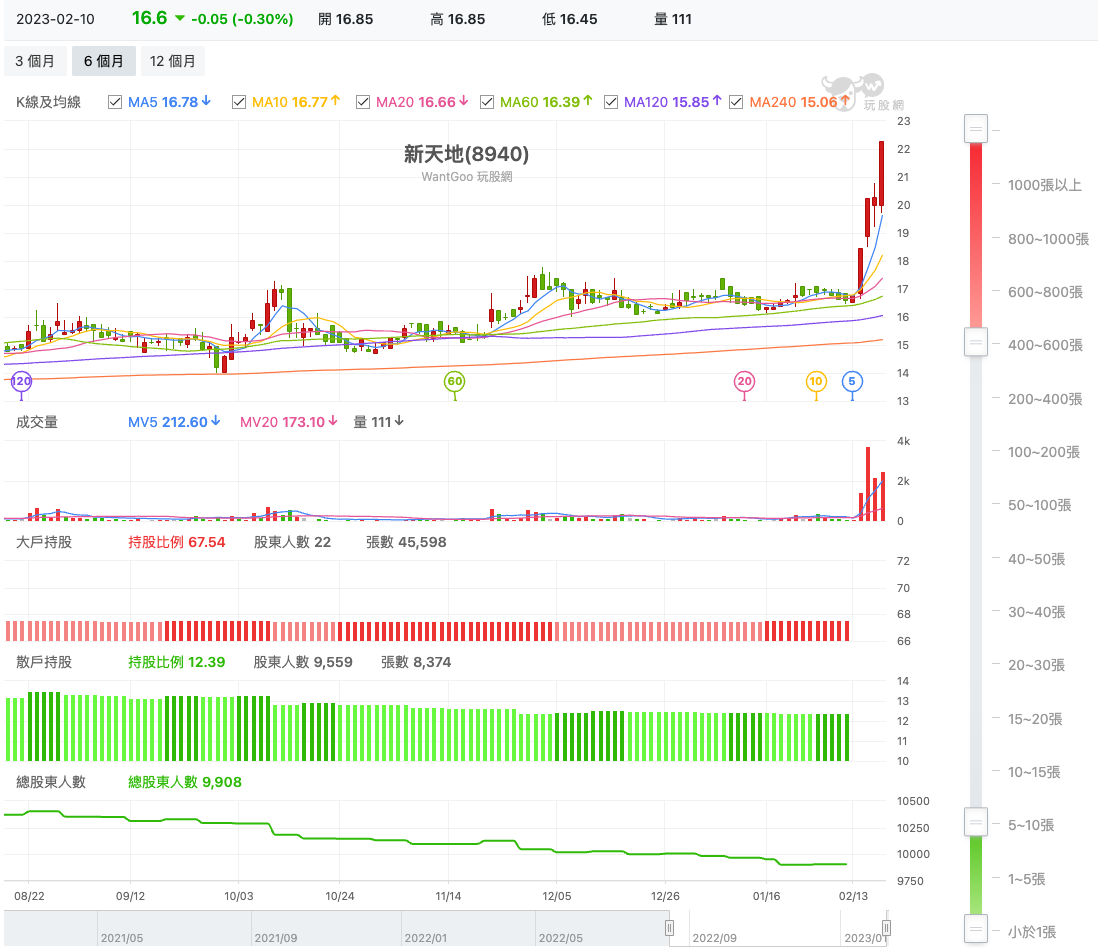Click the 200~400張 holdings level label
The image size is (1098, 948).
coord(1045,399)
